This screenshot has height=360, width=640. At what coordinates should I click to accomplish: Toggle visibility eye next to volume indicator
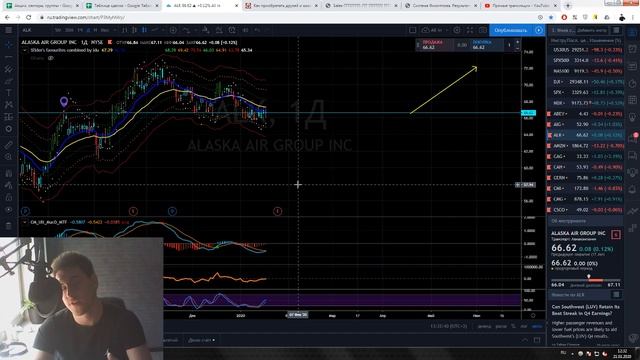(51, 58)
